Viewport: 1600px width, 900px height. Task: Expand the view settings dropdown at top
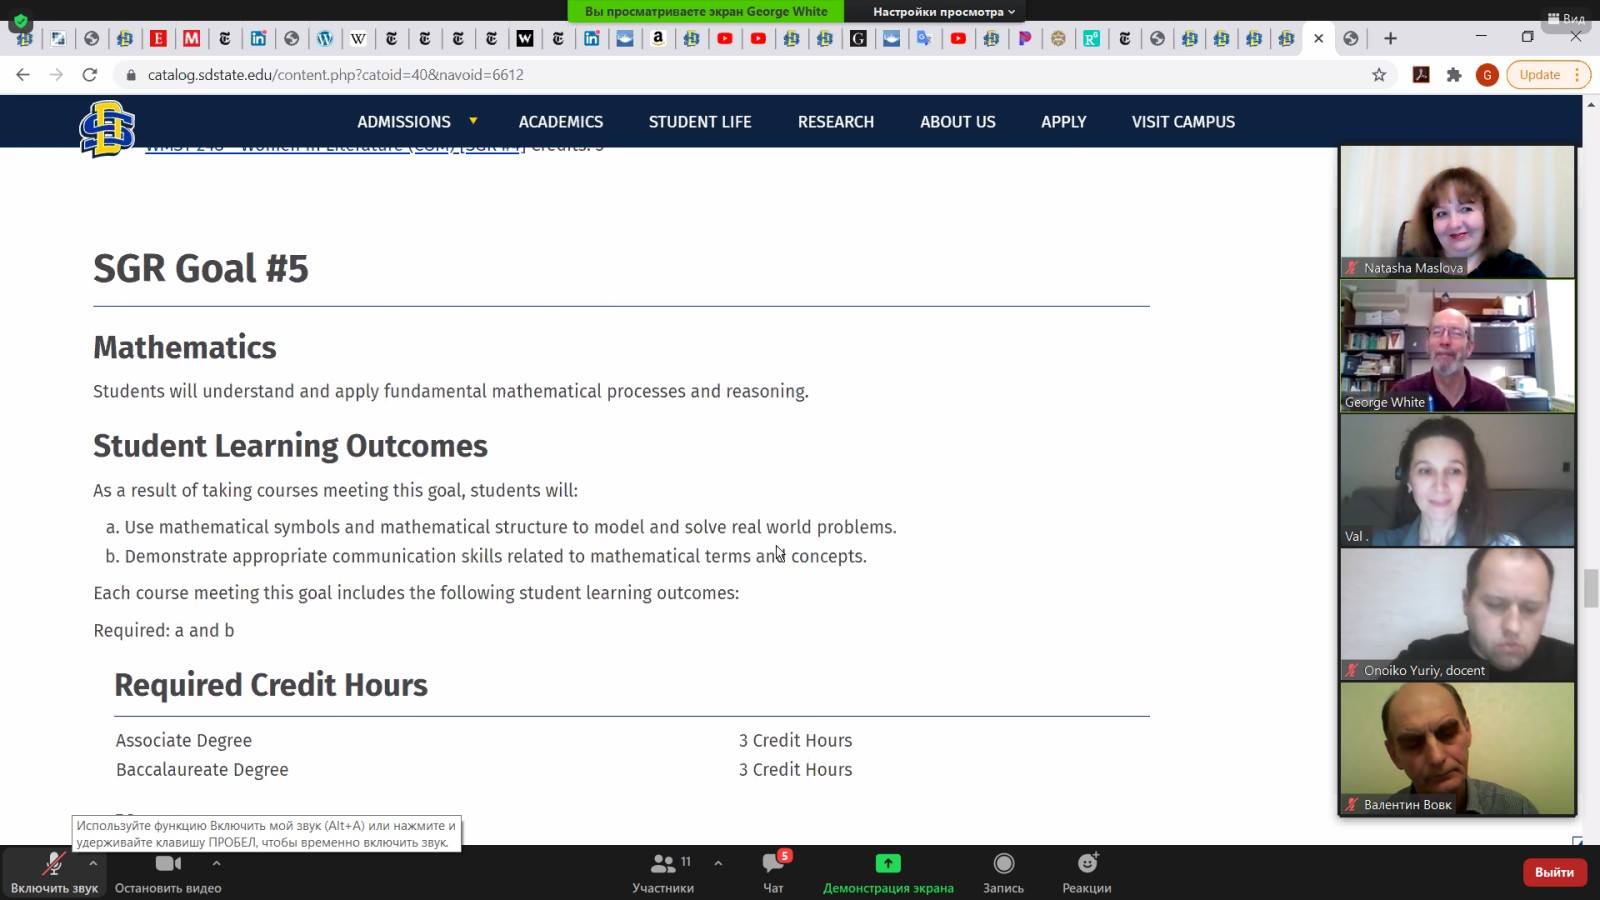(x=943, y=12)
